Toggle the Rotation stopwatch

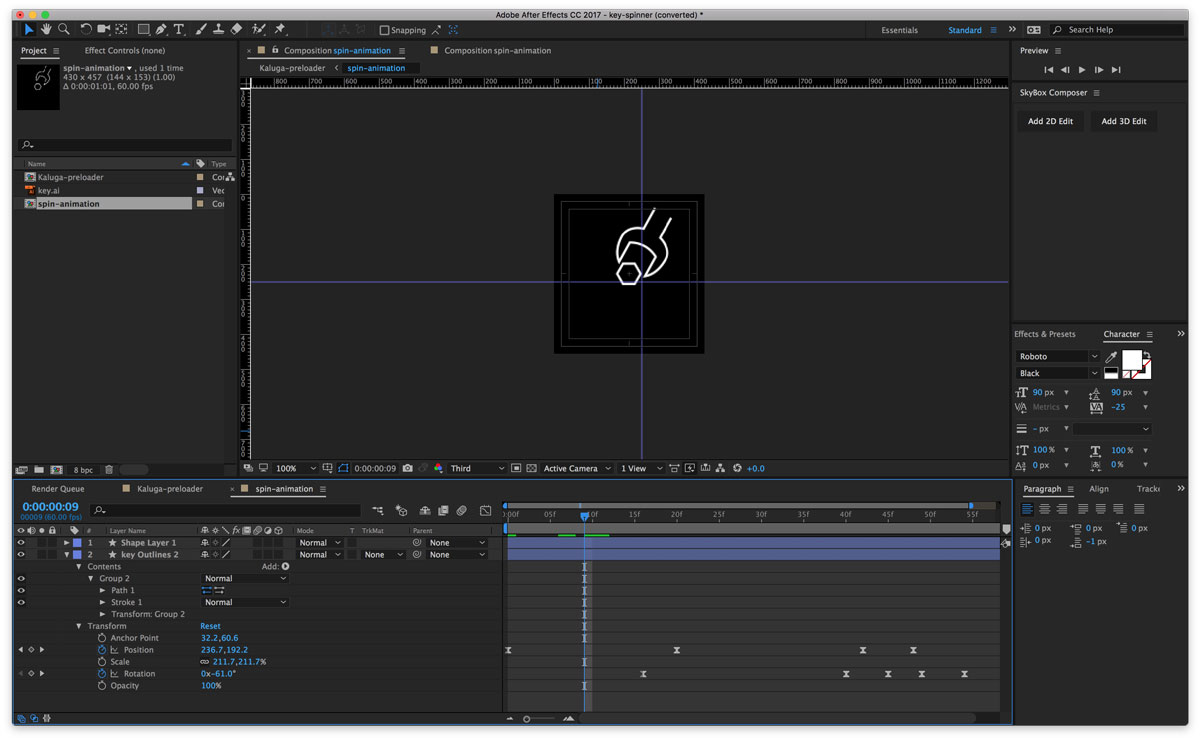tap(102, 674)
